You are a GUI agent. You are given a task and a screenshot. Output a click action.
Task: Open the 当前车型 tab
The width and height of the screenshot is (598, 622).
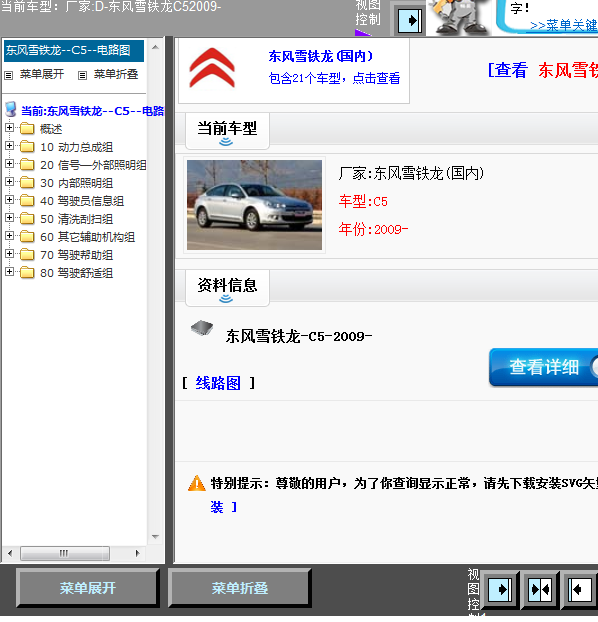tap(227, 131)
